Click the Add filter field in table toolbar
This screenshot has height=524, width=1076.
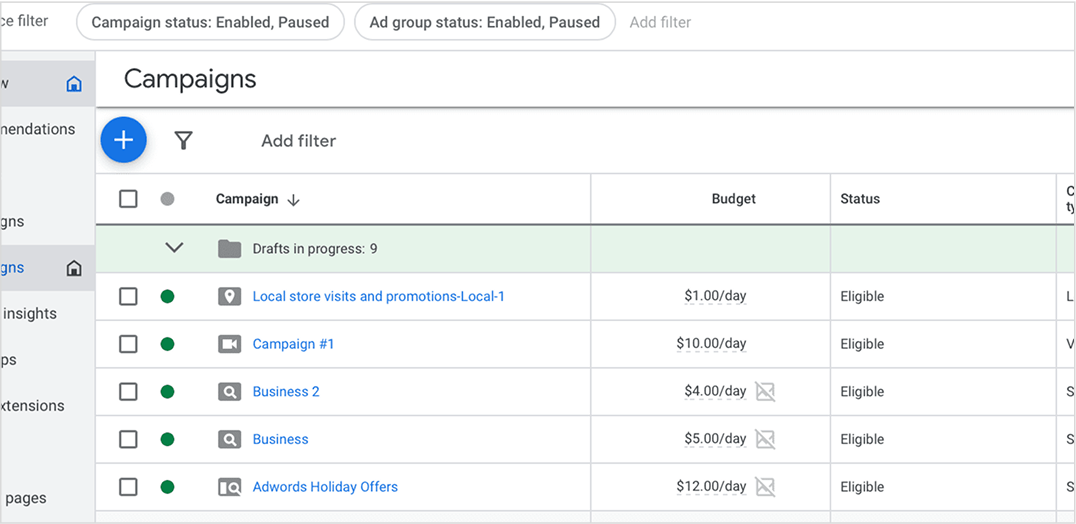click(x=298, y=141)
